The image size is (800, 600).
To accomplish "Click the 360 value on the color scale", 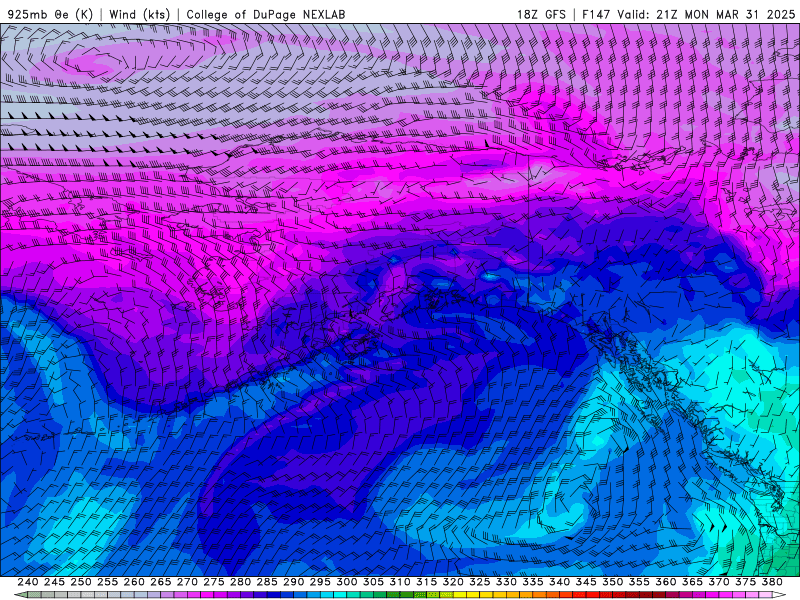I will click(665, 582).
